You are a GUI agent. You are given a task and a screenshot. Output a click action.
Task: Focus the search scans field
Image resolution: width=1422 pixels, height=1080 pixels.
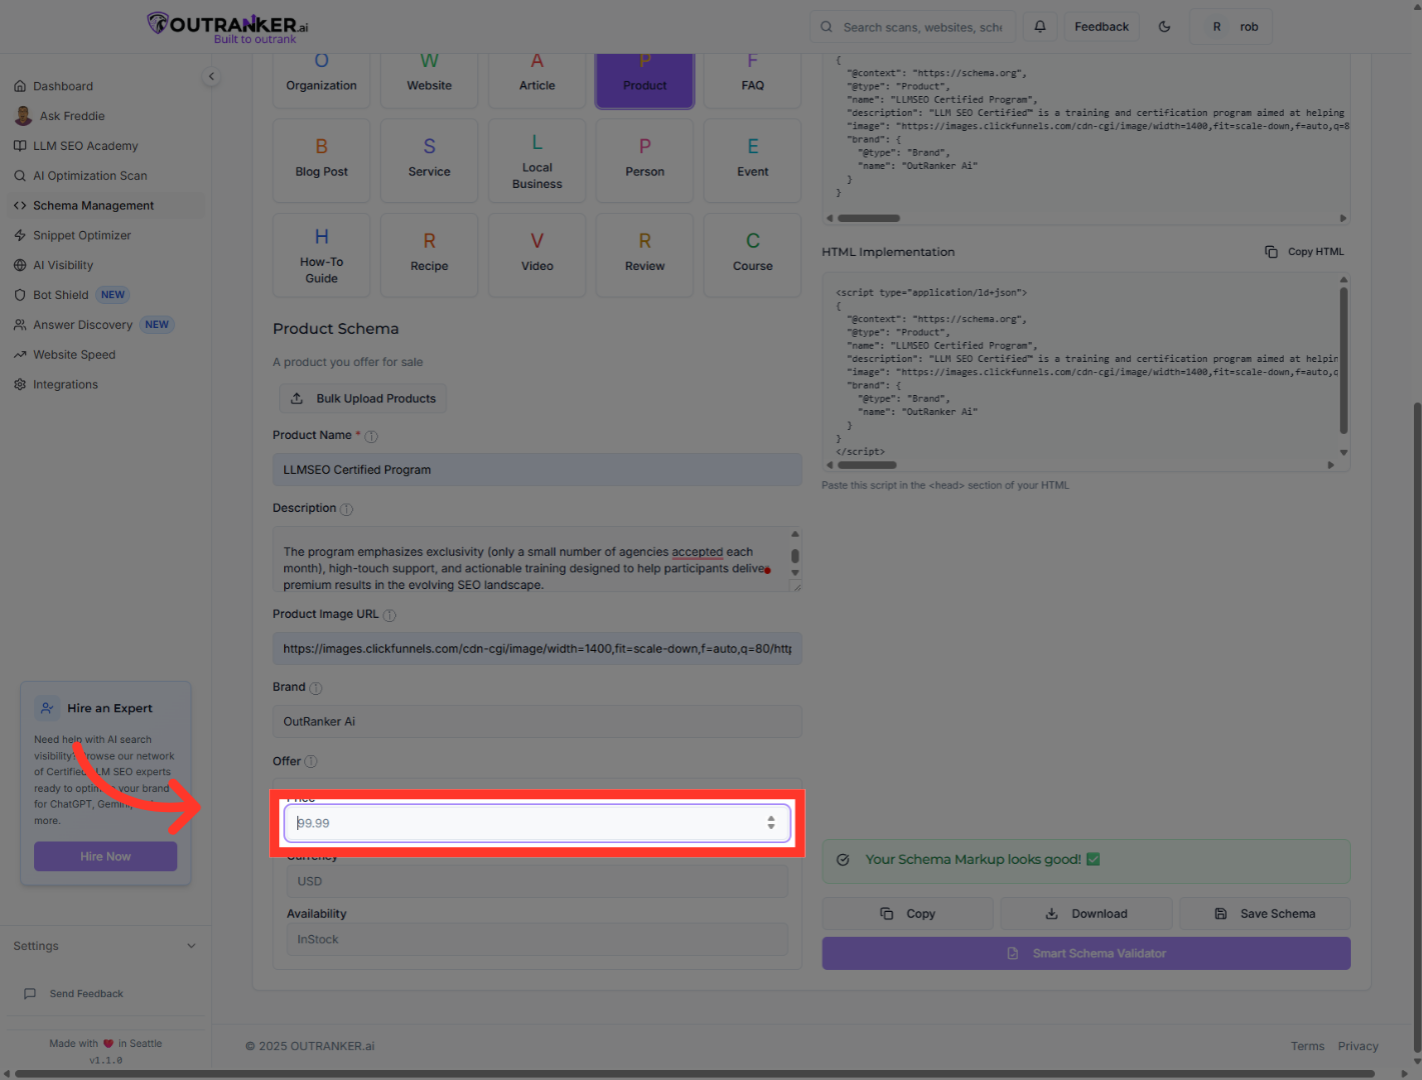coord(912,27)
